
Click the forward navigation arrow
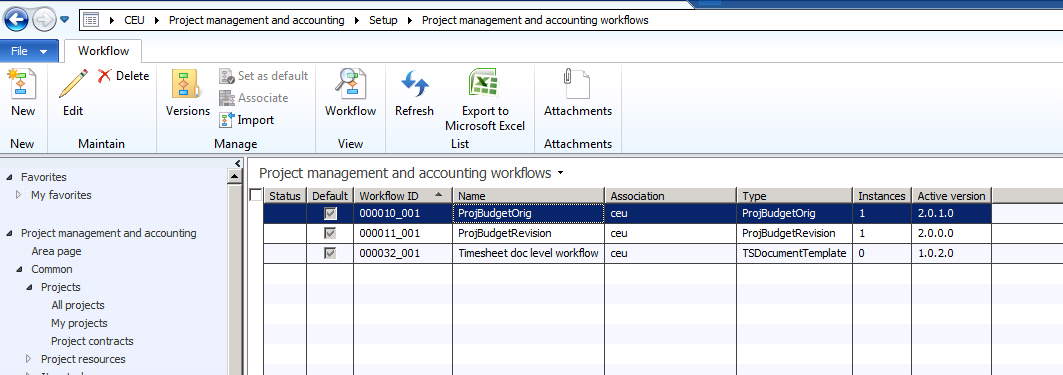43,20
